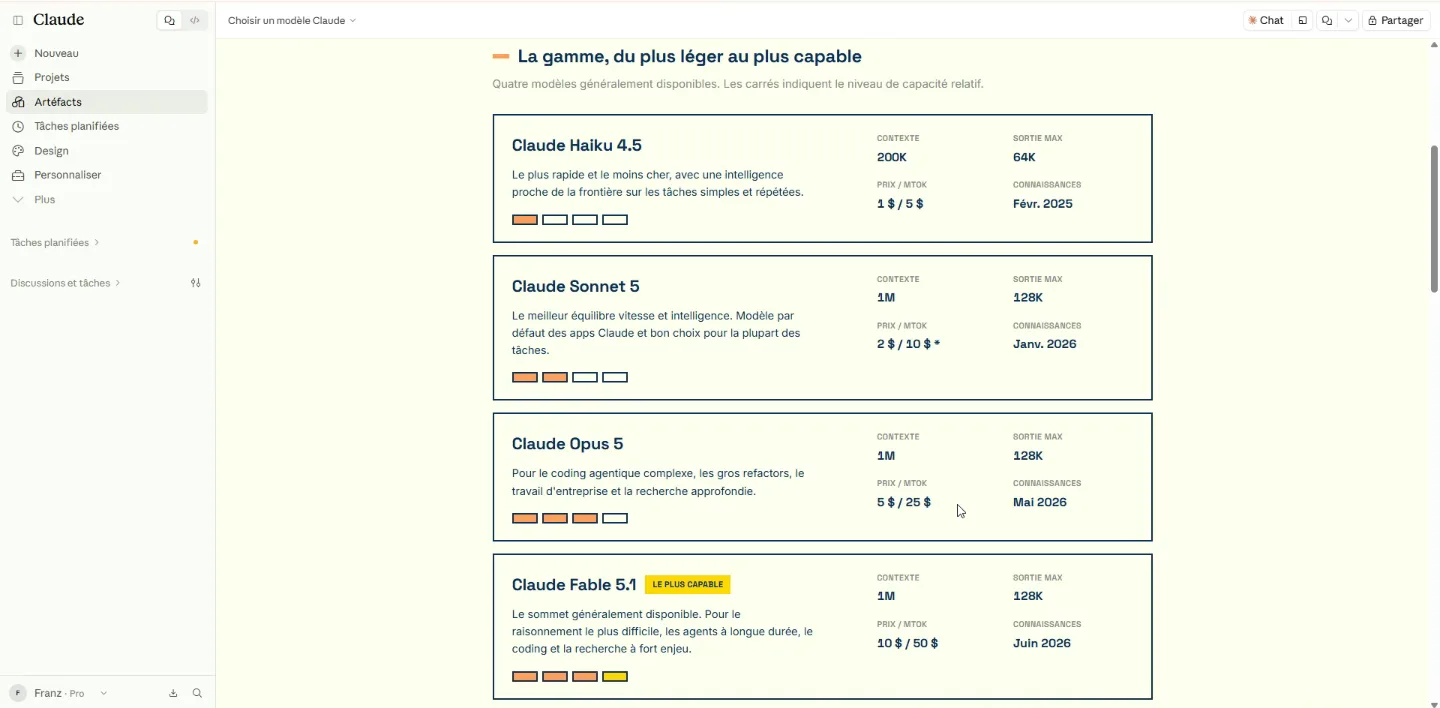
Task: Click knowledge date 'Janv. 2026'
Action: coord(1045,344)
